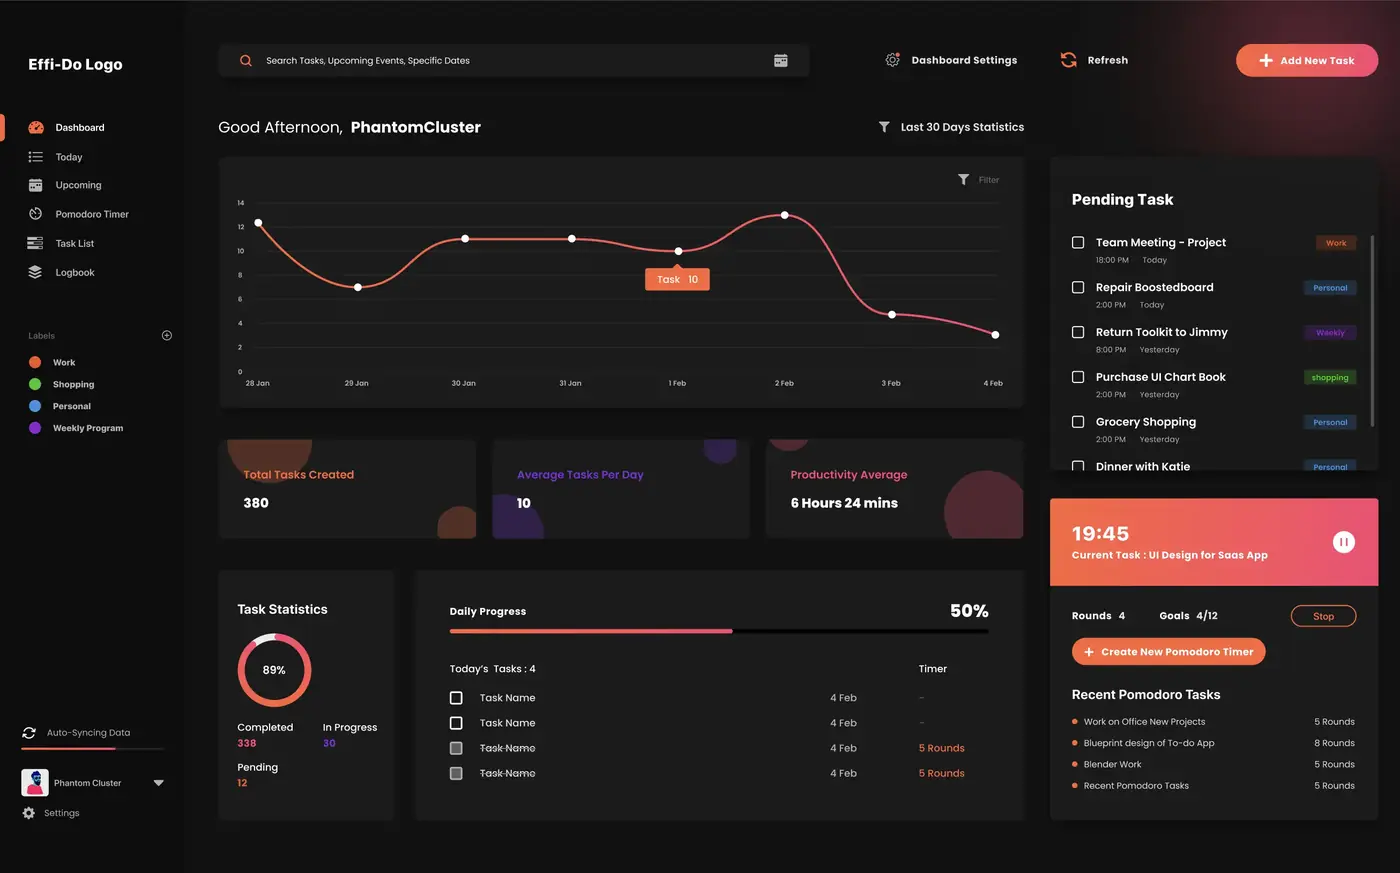1400x873 pixels.
Task: Click the 89% completion ring
Action: click(274, 670)
